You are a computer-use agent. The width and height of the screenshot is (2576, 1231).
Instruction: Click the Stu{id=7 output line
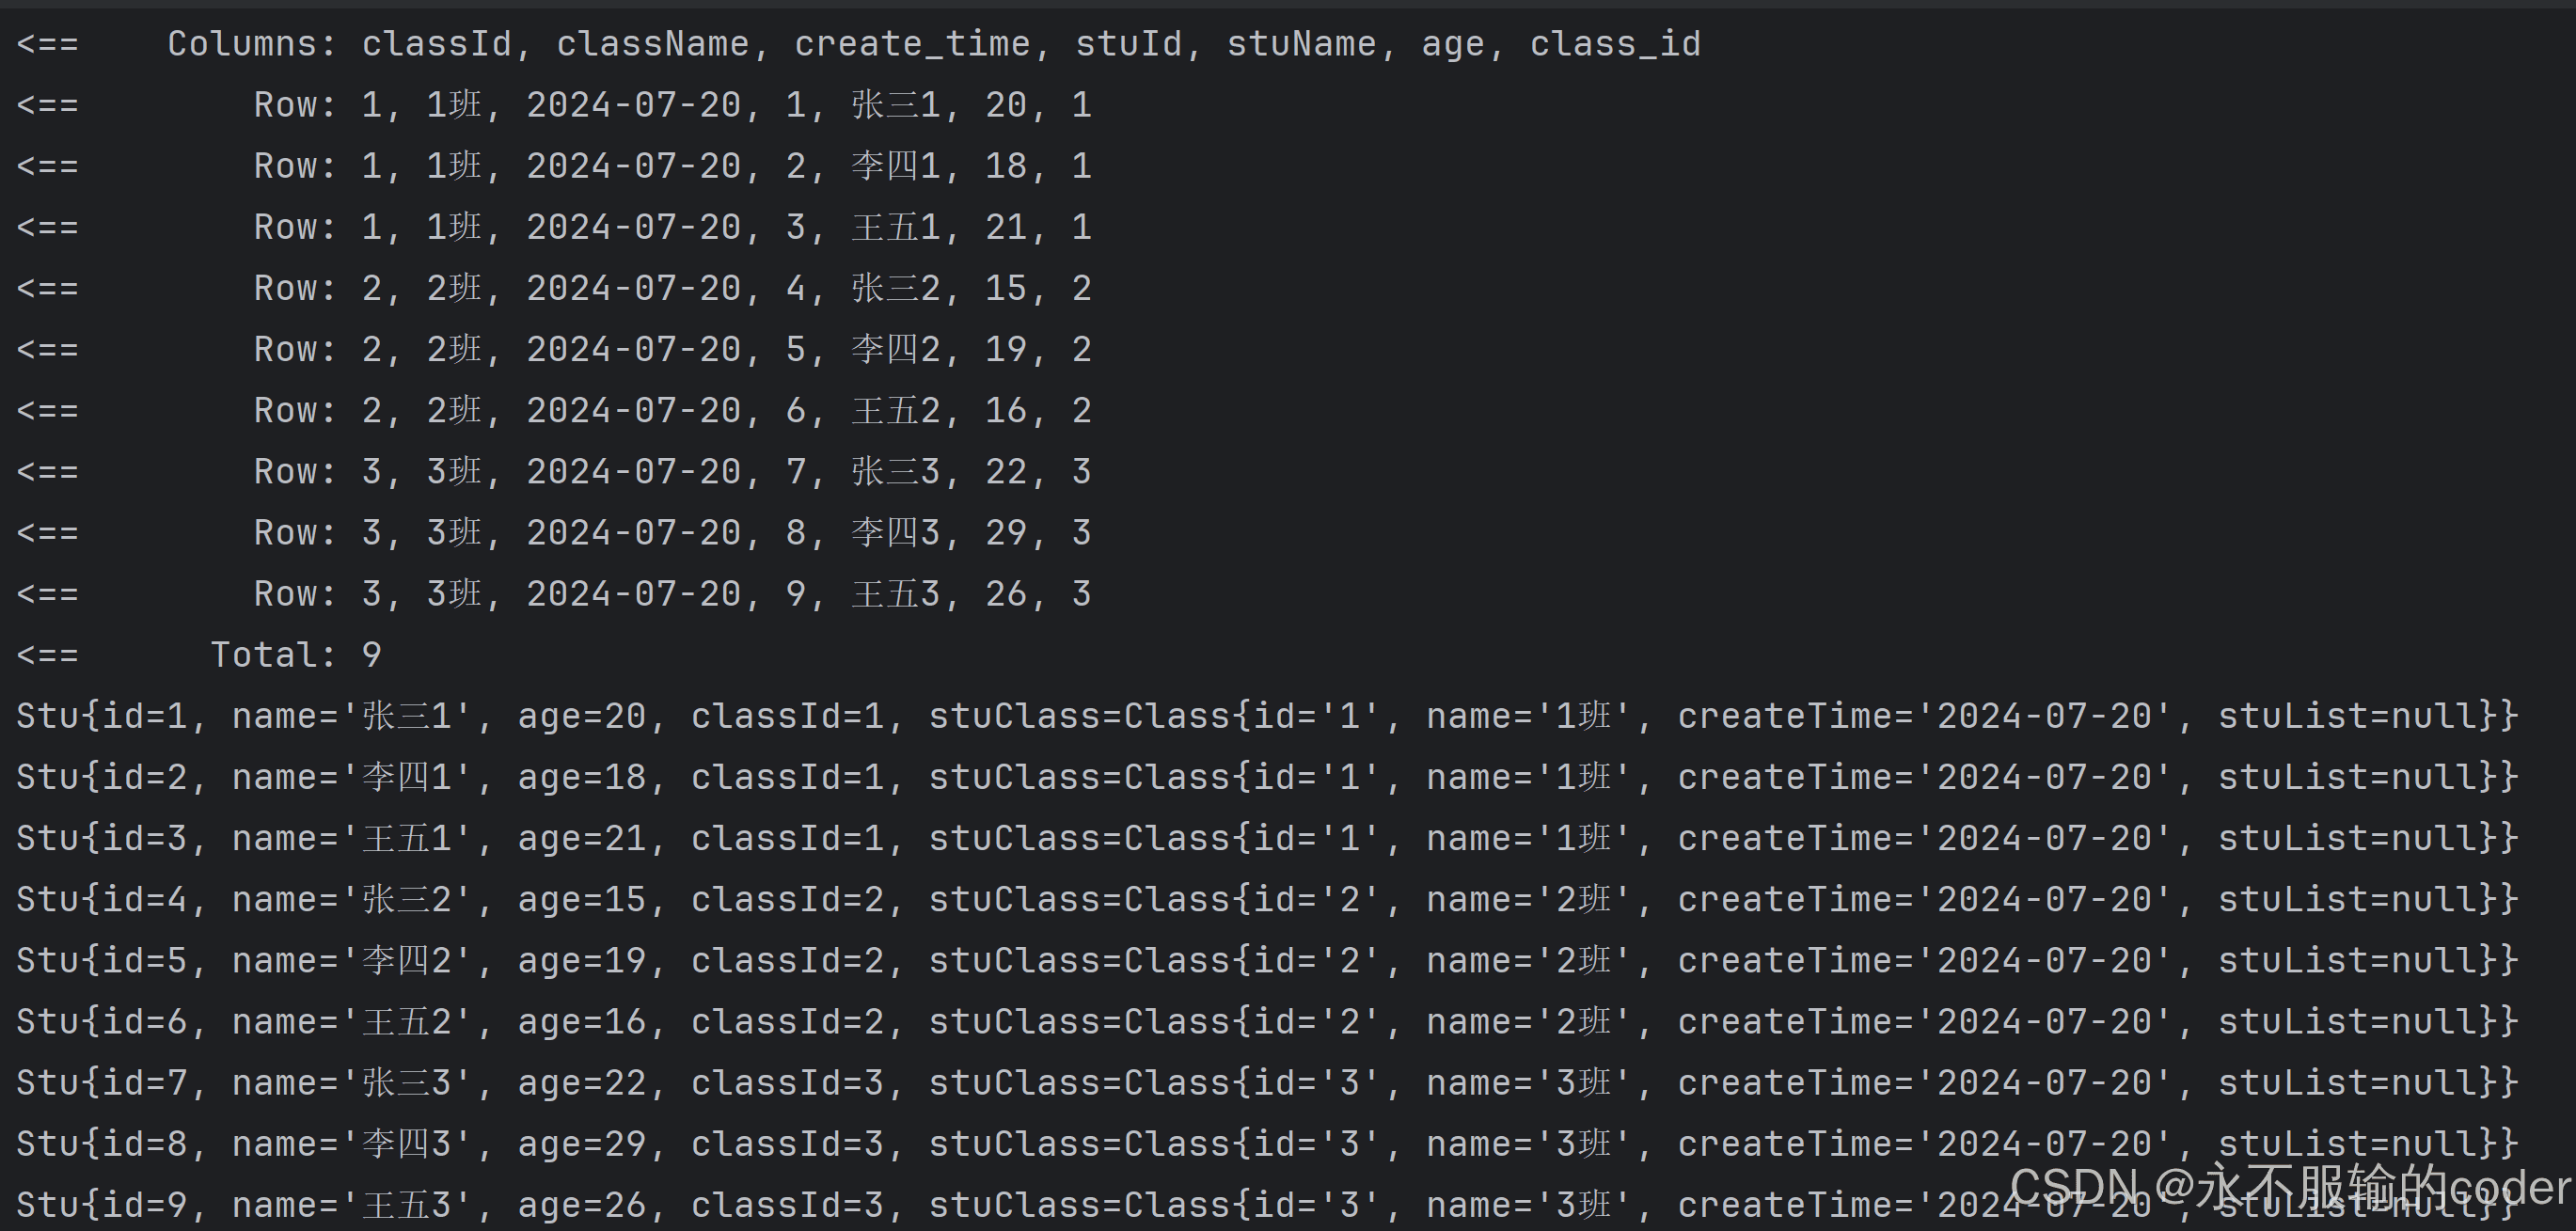(x=1266, y=1083)
